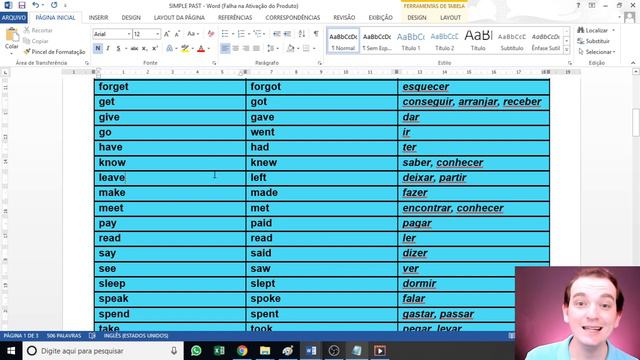The height and width of the screenshot is (360, 640).
Task: Open font size 12 dropdown
Action: tap(158, 34)
